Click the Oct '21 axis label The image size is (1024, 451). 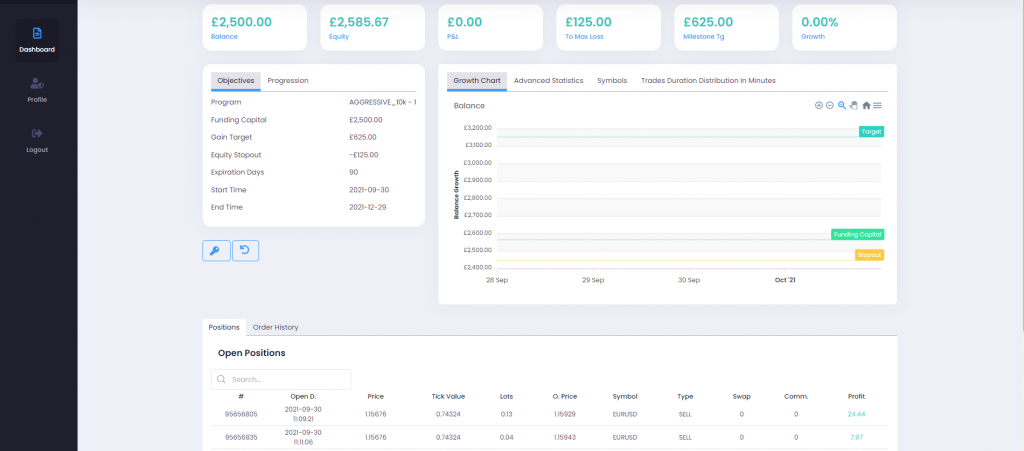[x=784, y=280]
